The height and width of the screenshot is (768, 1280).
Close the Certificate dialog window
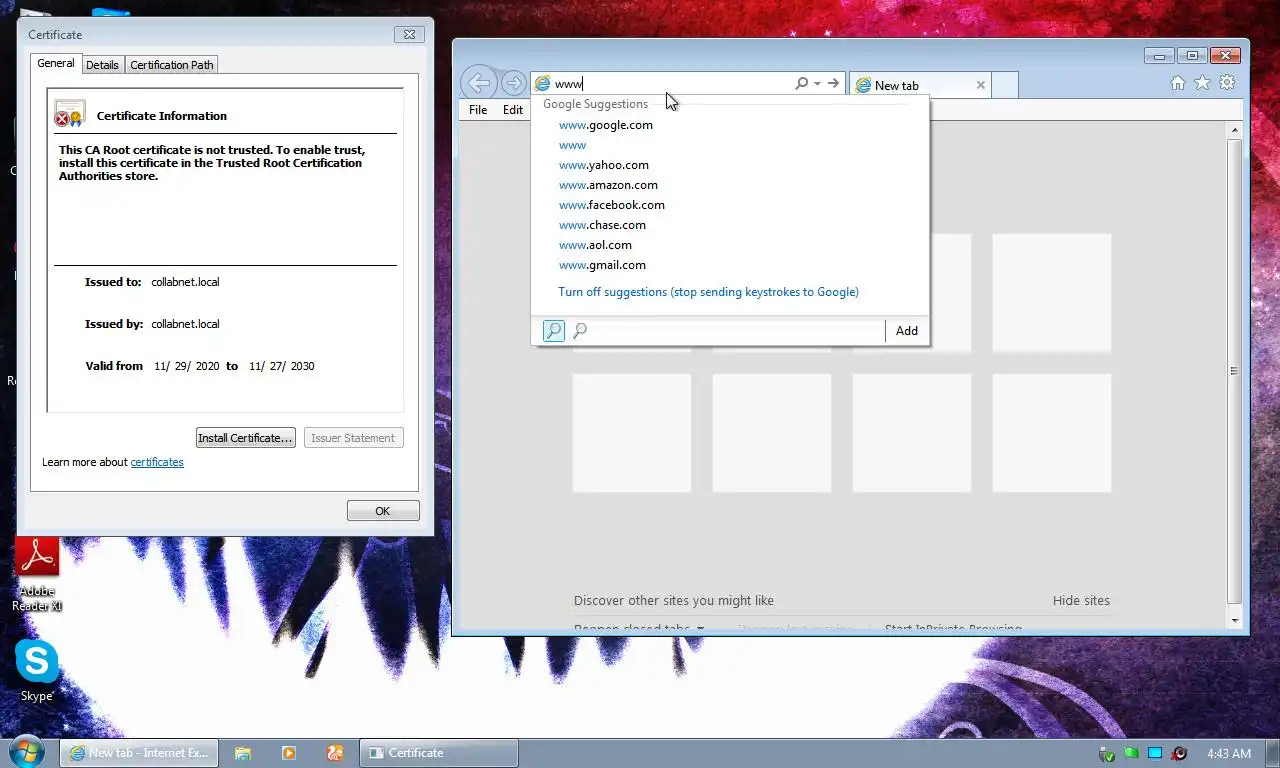click(409, 34)
